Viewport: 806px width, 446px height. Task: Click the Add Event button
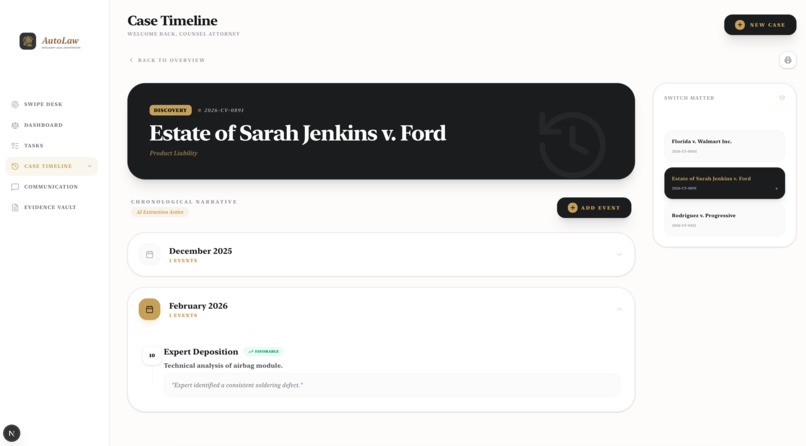tap(594, 208)
